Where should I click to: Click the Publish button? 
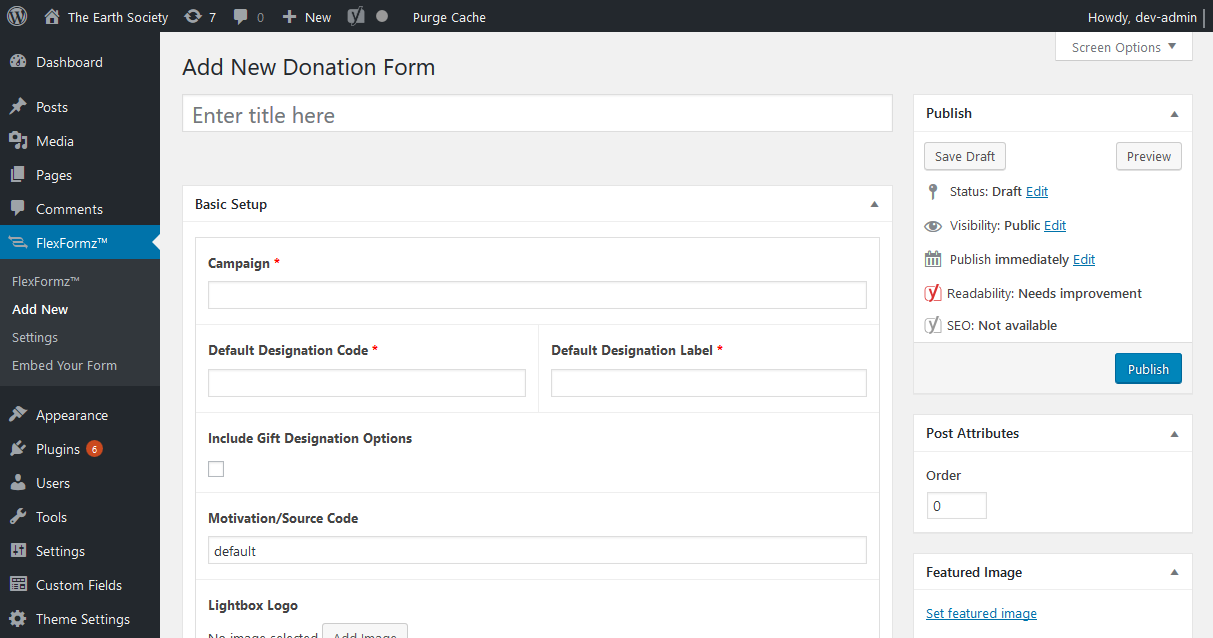[1147, 368]
